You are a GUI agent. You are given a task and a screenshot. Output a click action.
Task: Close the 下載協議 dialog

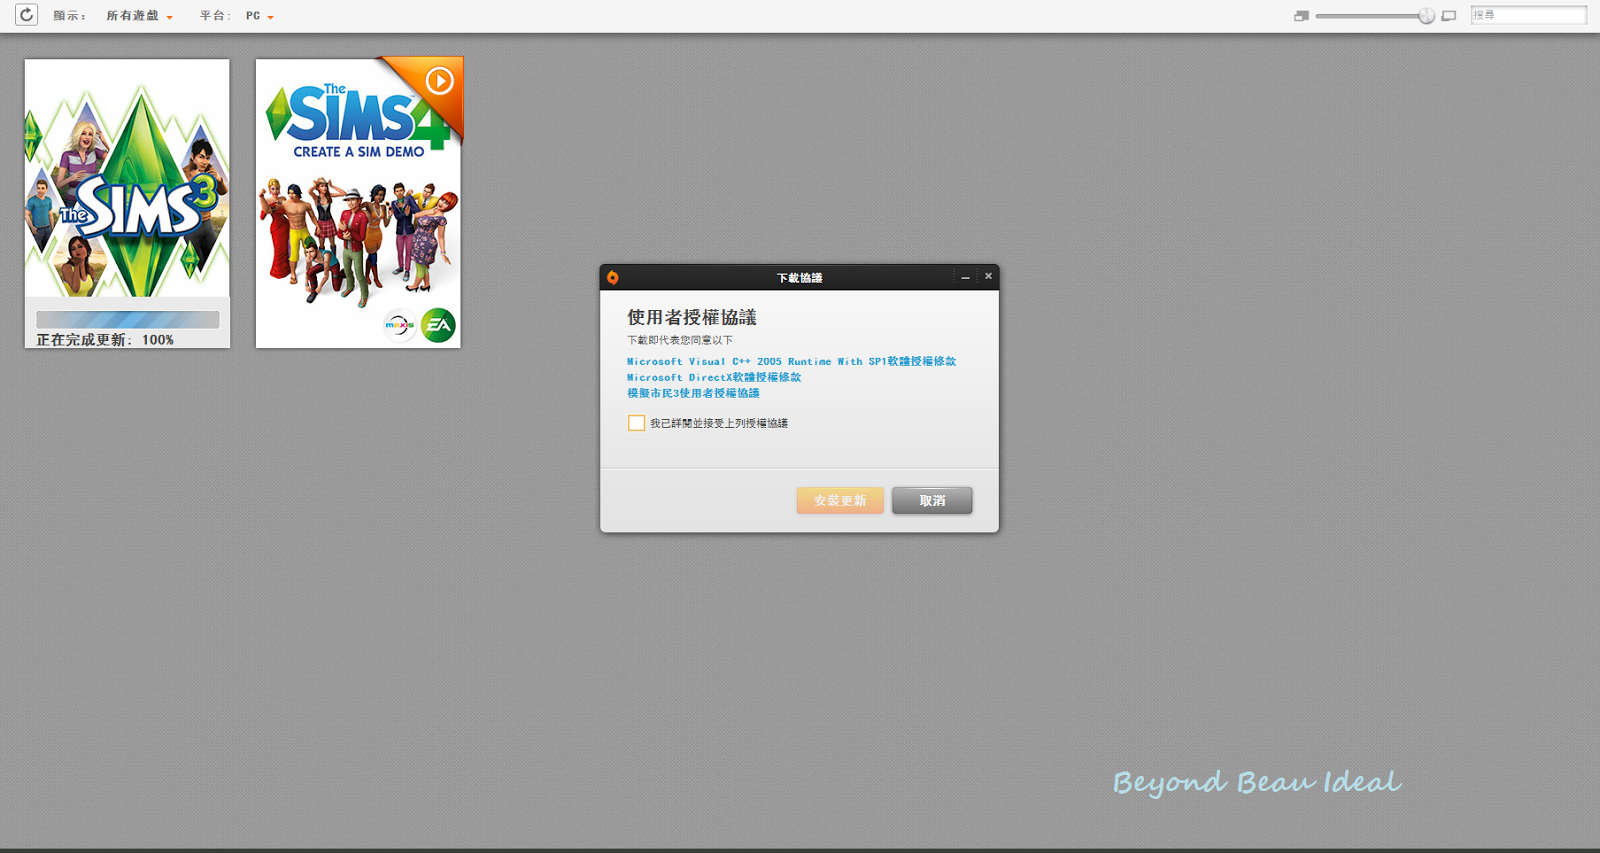pos(988,276)
